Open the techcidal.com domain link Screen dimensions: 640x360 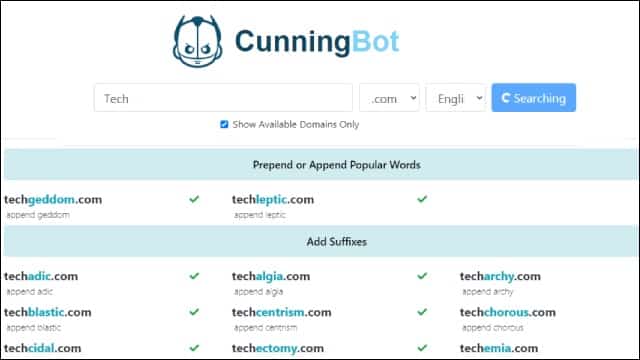pyautogui.click(x=42, y=348)
